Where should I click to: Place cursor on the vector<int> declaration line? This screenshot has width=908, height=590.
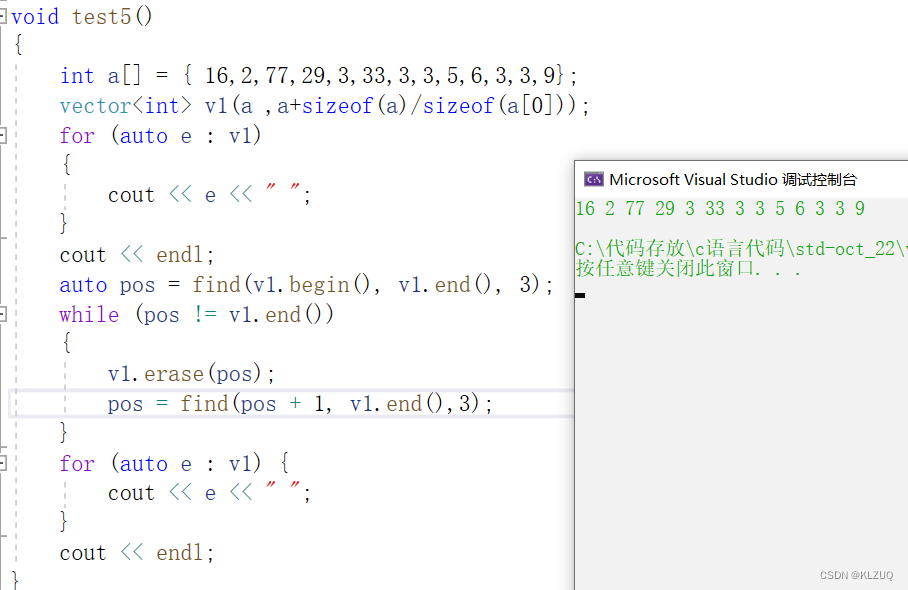pyautogui.click(x=300, y=105)
